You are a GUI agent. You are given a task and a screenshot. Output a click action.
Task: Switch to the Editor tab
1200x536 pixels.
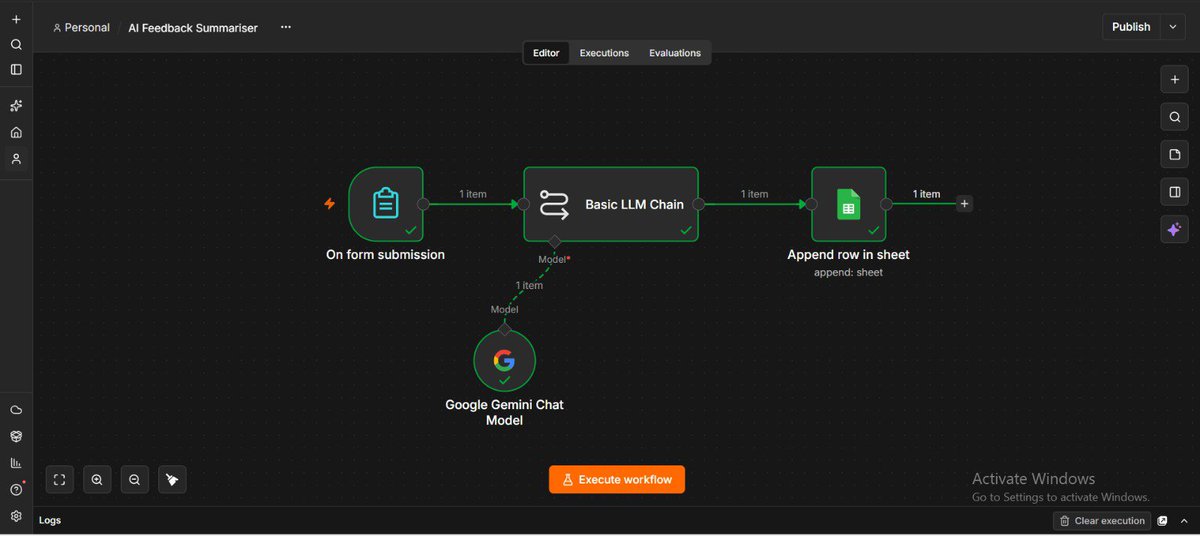click(x=546, y=53)
